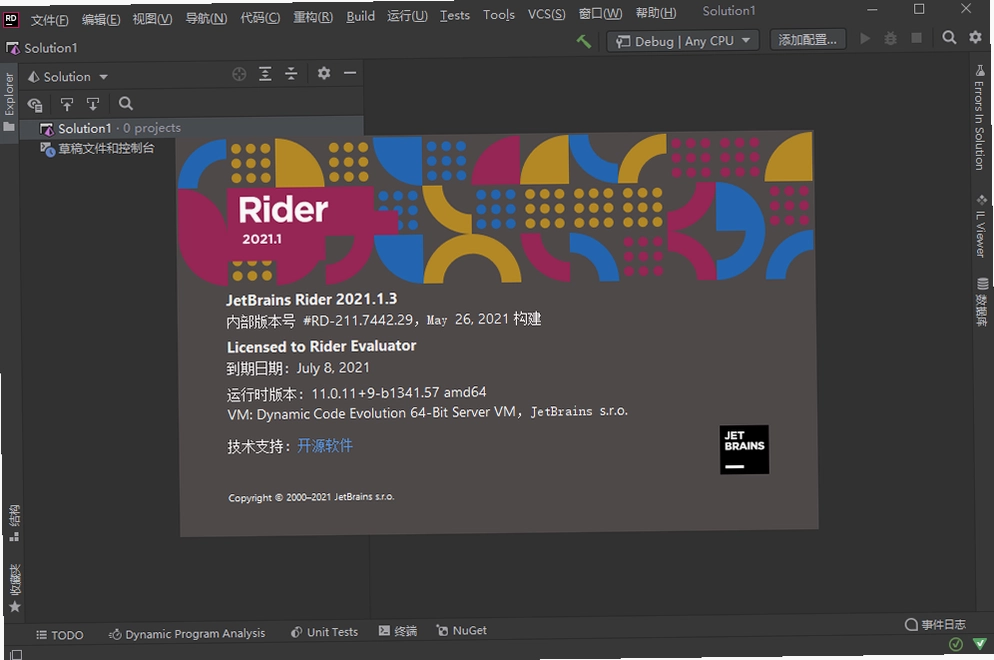This screenshot has width=994, height=660.
Task: Open the Unit Tests tab
Action: point(324,632)
